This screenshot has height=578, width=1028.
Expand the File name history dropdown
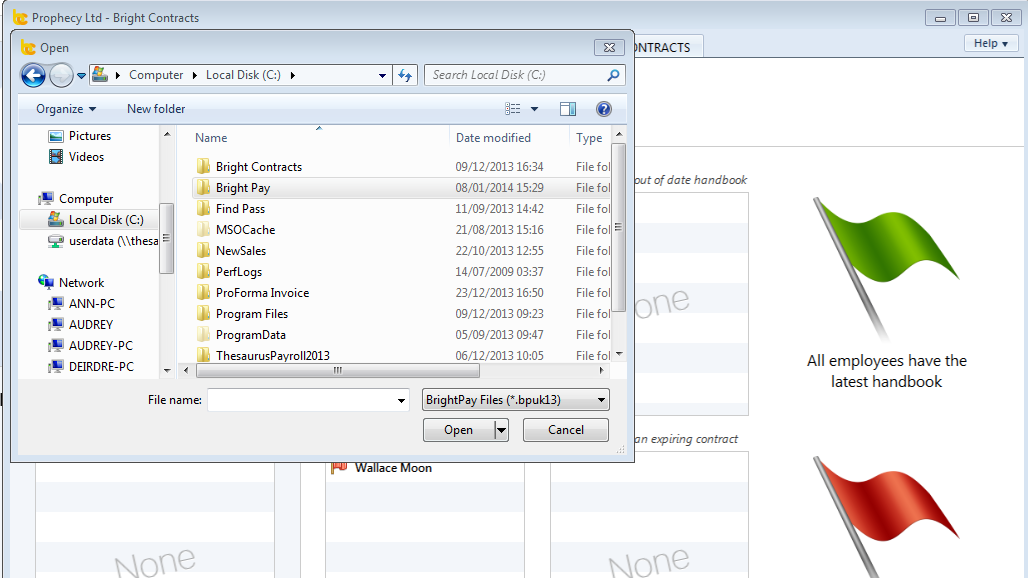pos(401,400)
